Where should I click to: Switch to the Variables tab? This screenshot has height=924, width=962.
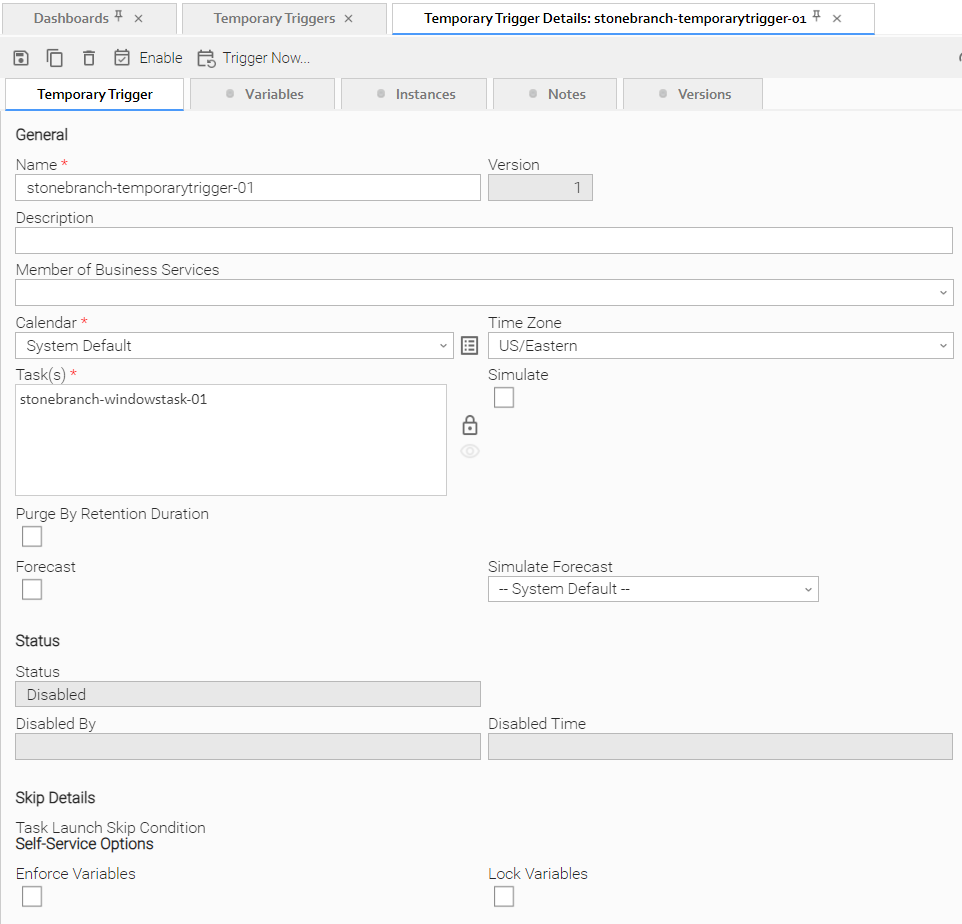pos(265,94)
